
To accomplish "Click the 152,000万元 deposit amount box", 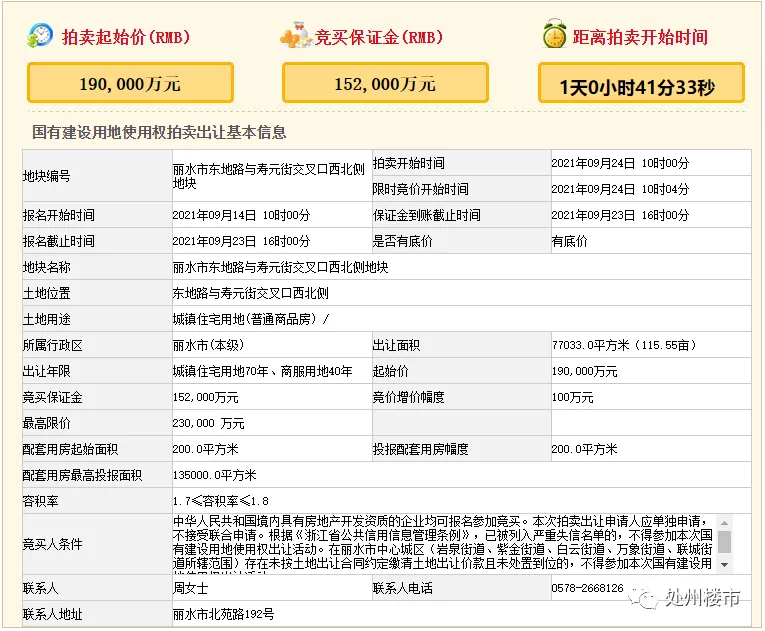I will coord(385,84).
